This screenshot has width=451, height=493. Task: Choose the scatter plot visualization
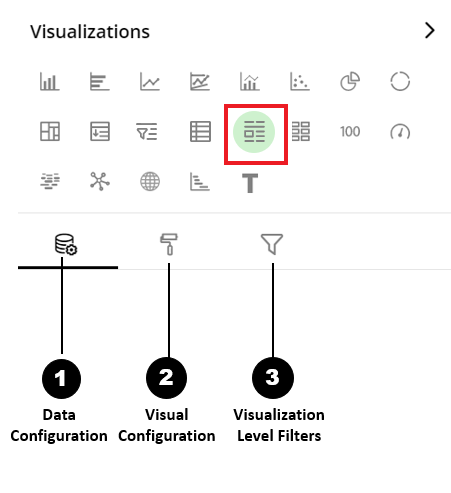(x=300, y=82)
